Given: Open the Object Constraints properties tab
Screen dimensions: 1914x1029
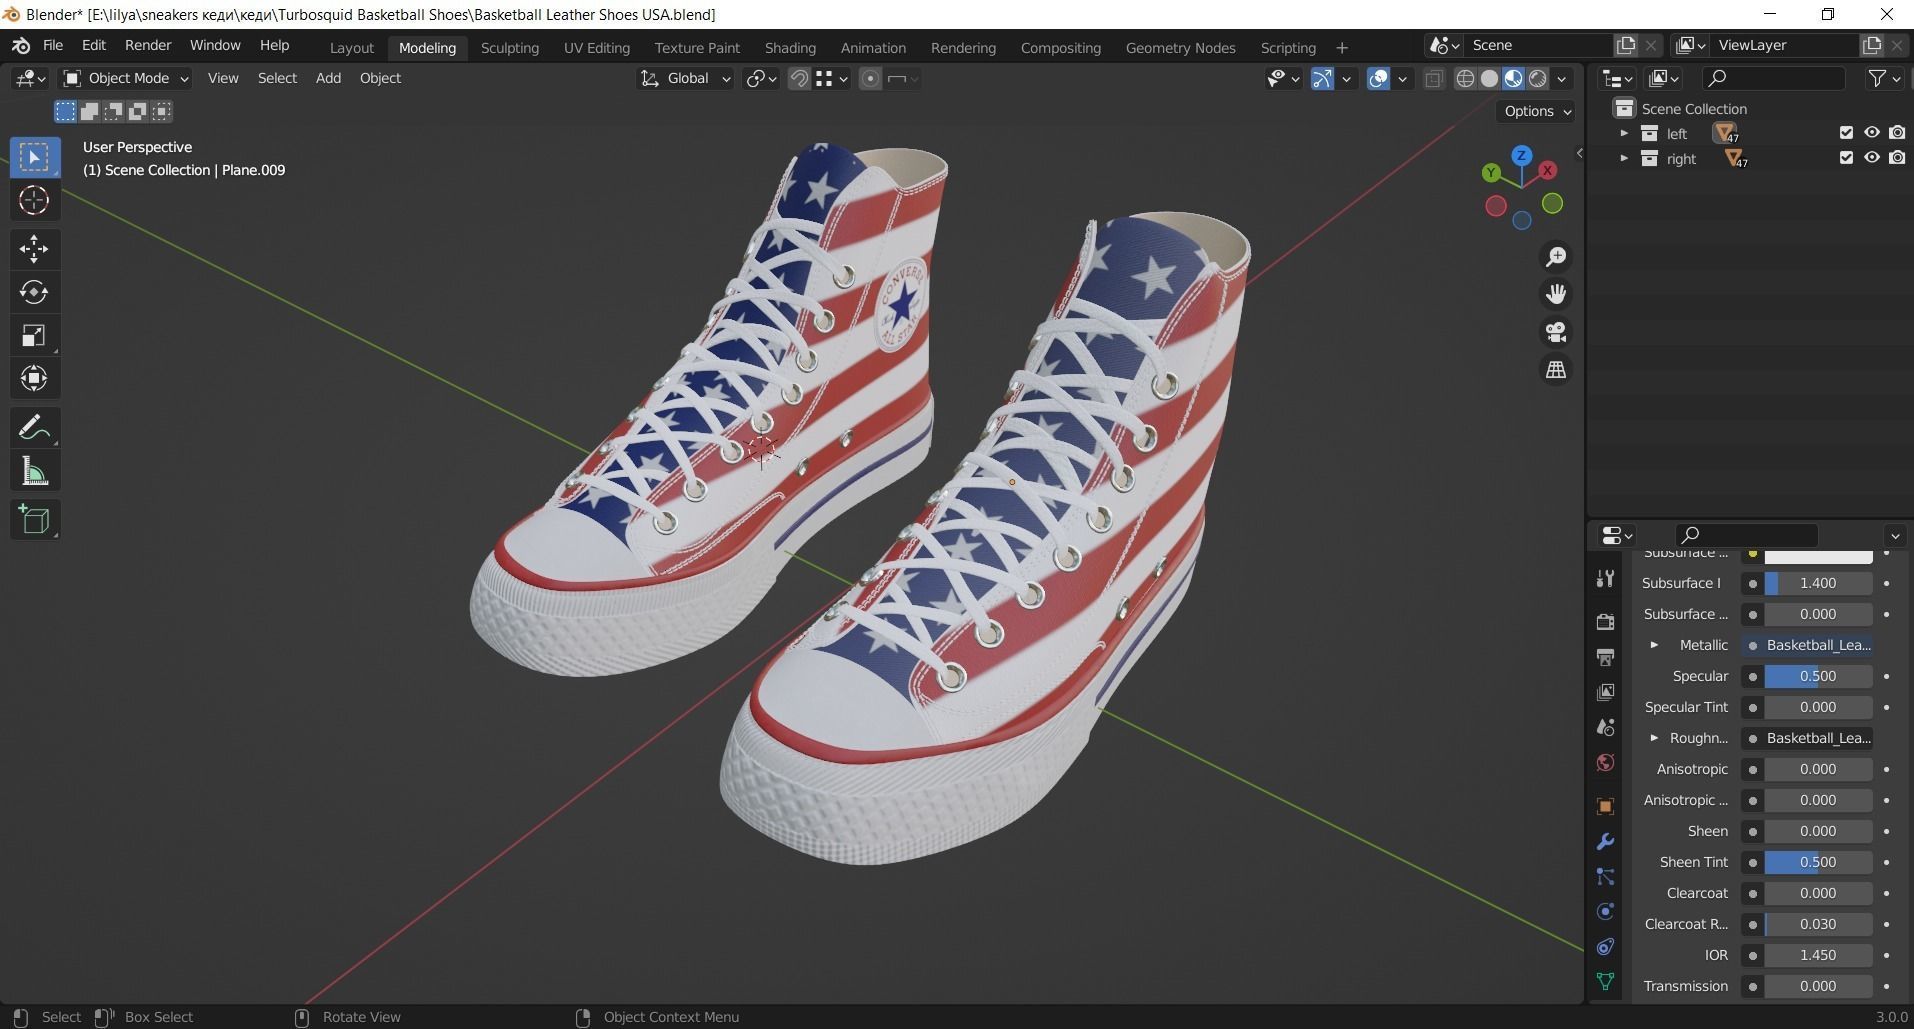Looking at the screenshot, I should (x=1605, y=947).
